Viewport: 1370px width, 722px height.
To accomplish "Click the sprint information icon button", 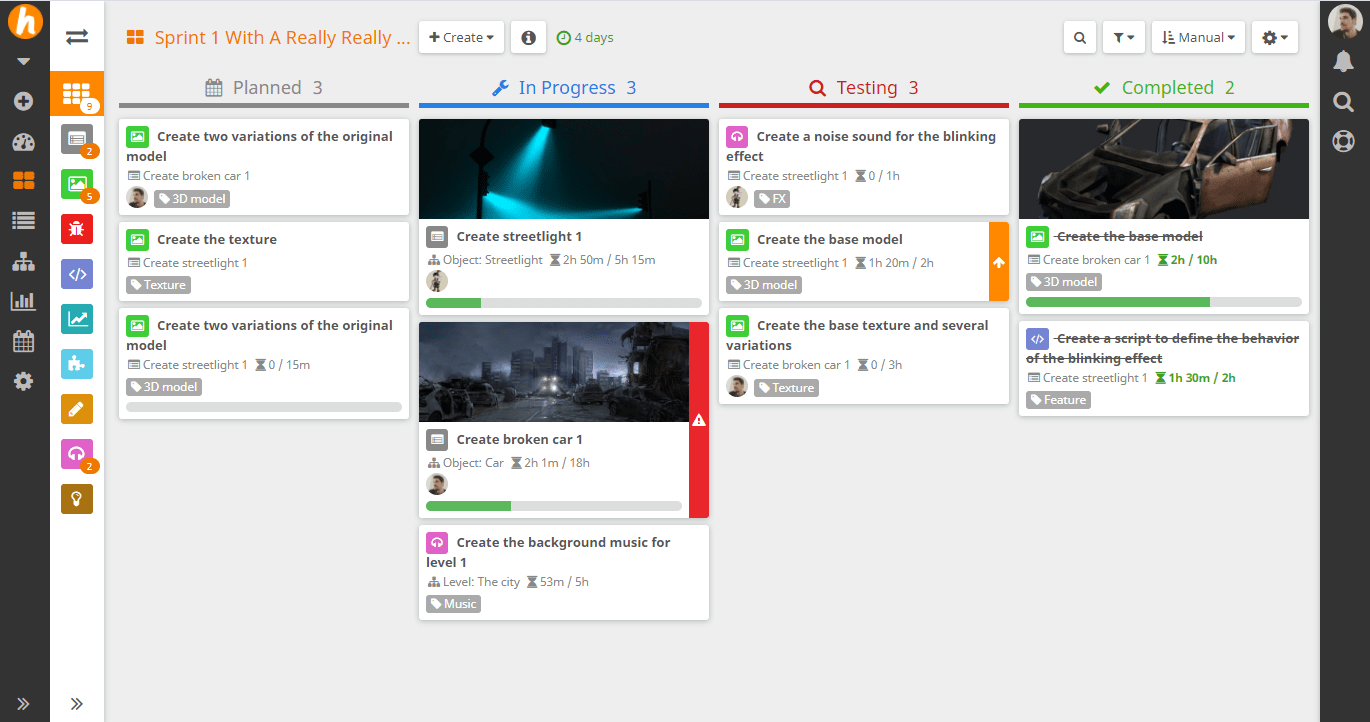I will click(x=528, y=38).
